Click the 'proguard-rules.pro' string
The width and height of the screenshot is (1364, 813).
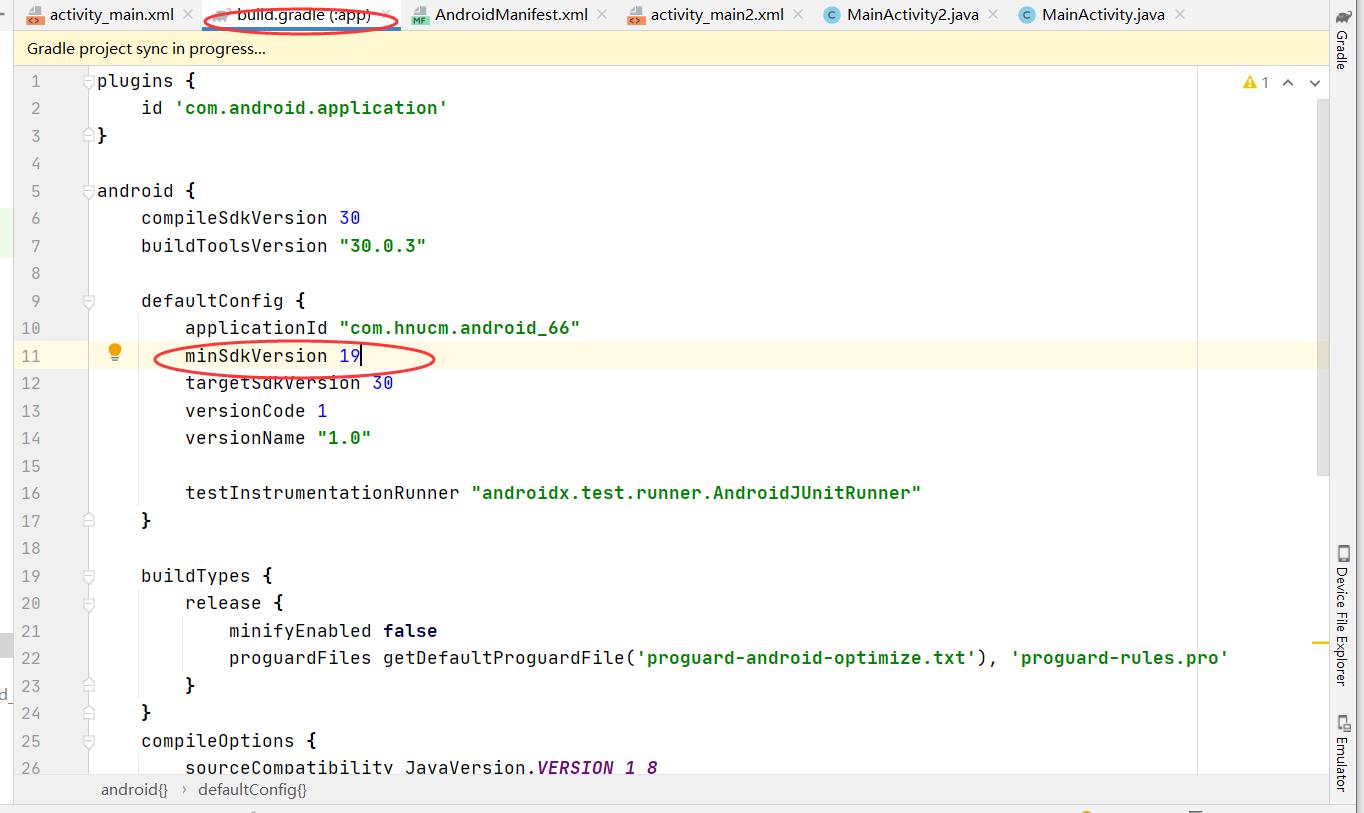1119,658
